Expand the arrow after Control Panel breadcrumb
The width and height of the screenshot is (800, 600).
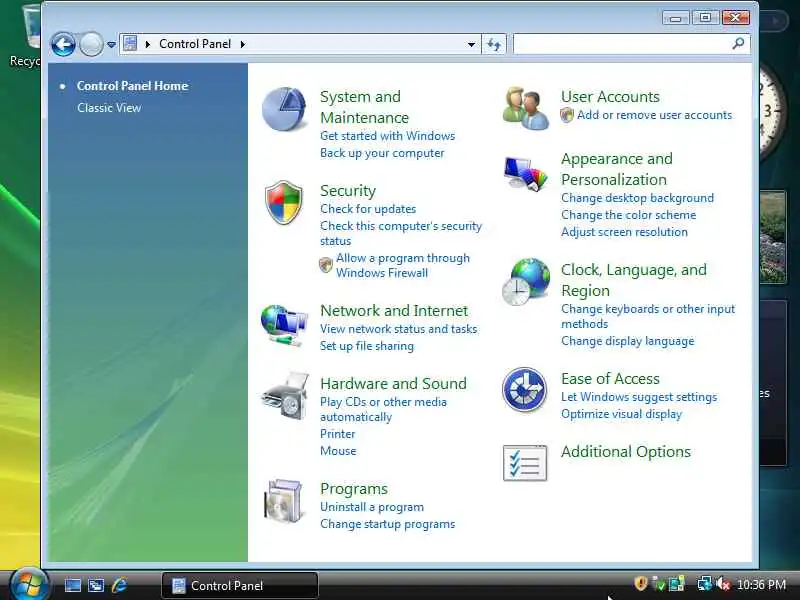click(243, 44)
